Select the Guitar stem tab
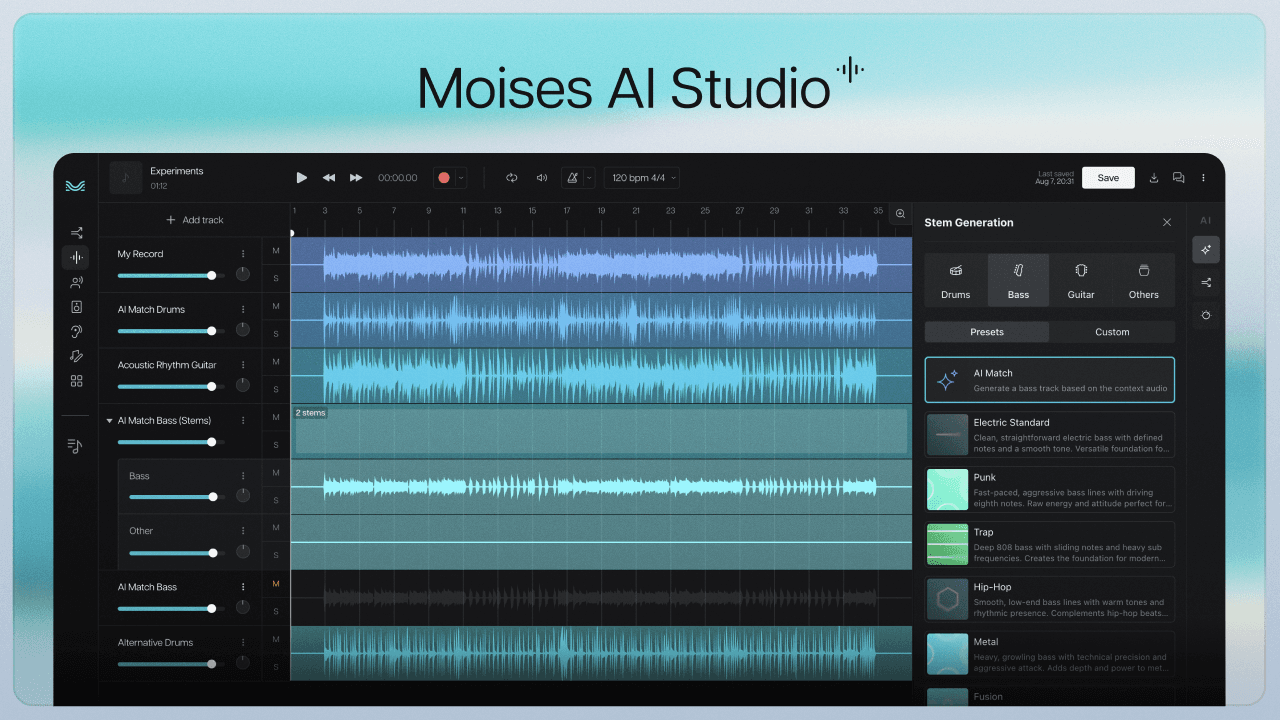 (x=1081, y=280)
